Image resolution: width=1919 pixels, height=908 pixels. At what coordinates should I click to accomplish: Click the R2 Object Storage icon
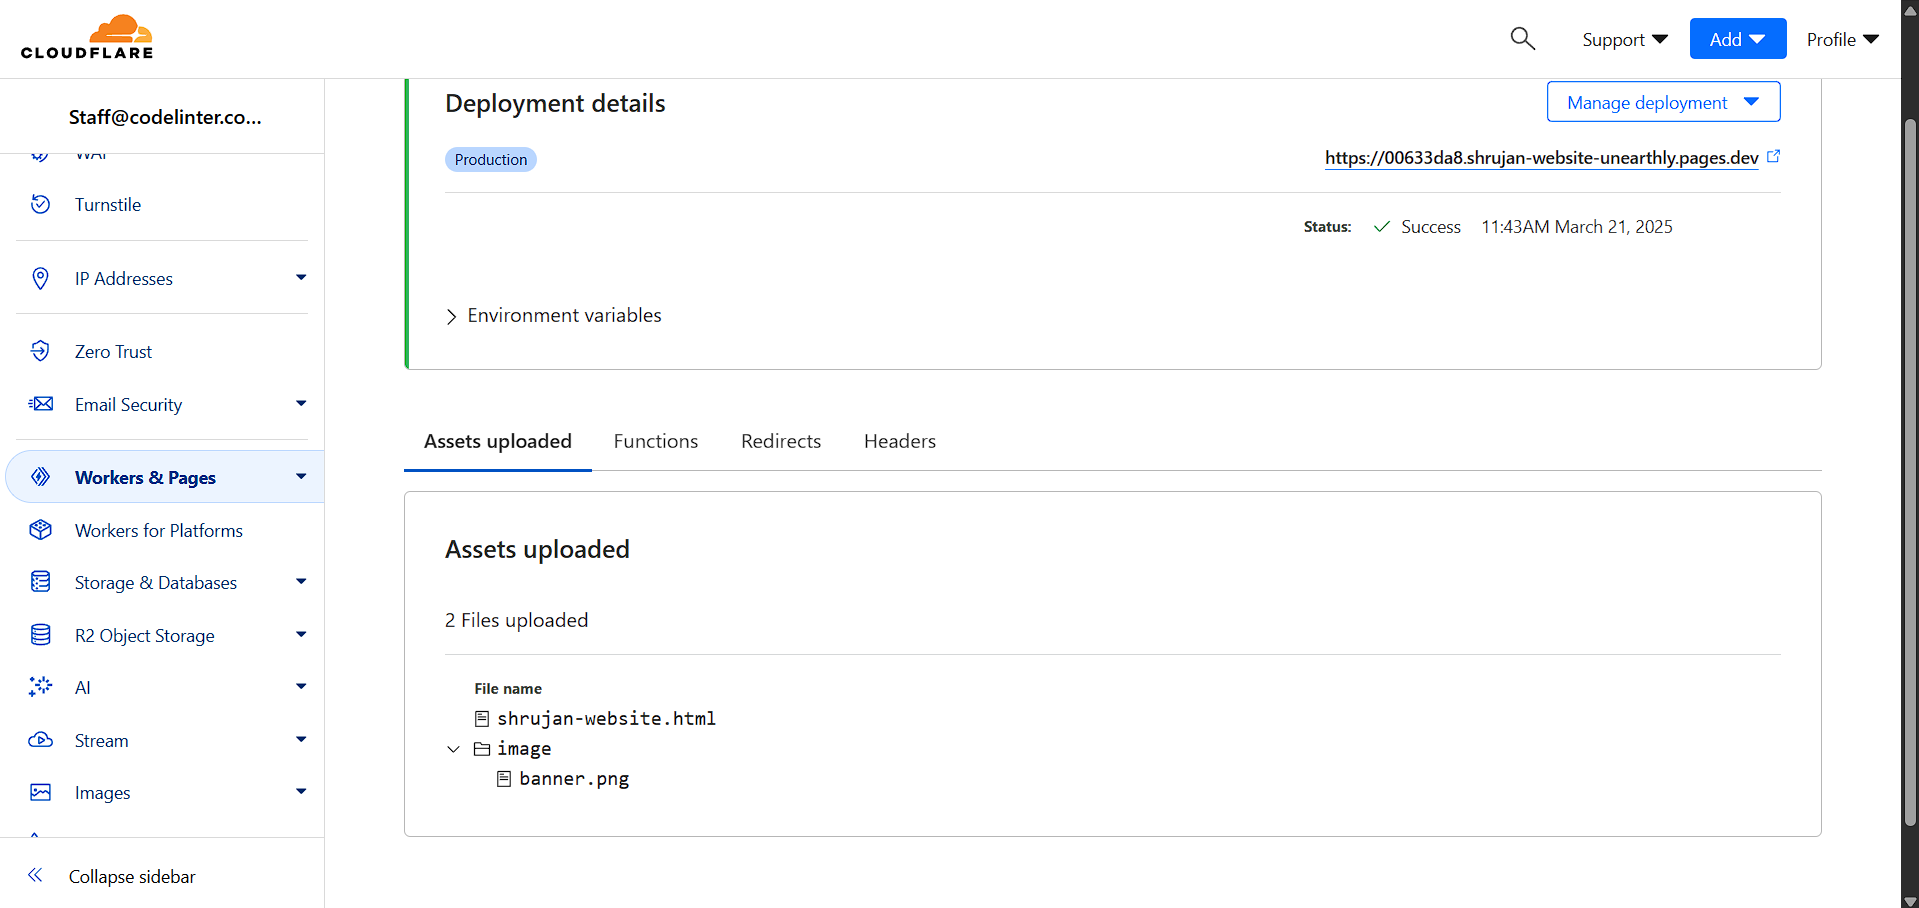click(40, 635)
